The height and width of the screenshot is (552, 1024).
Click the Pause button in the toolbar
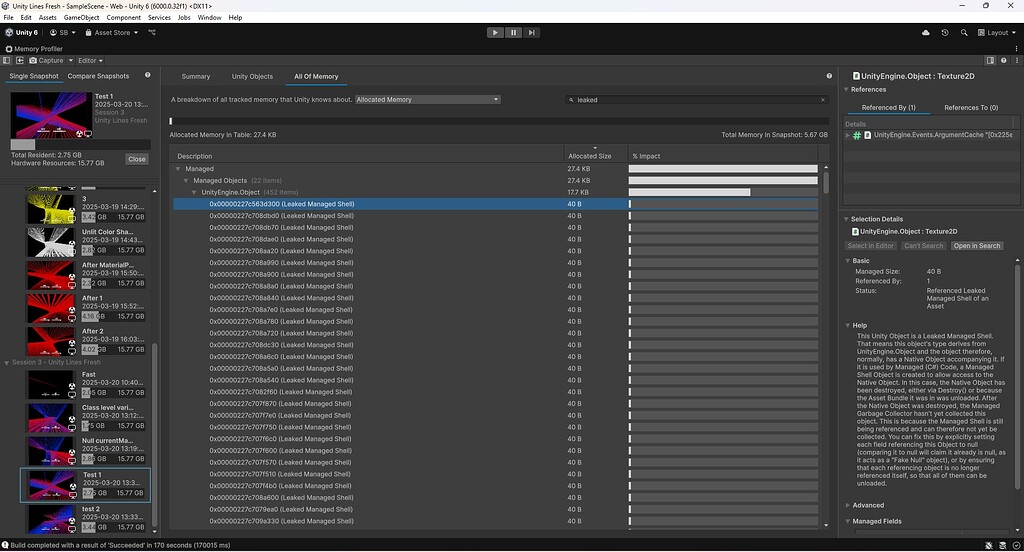[513, 33]
